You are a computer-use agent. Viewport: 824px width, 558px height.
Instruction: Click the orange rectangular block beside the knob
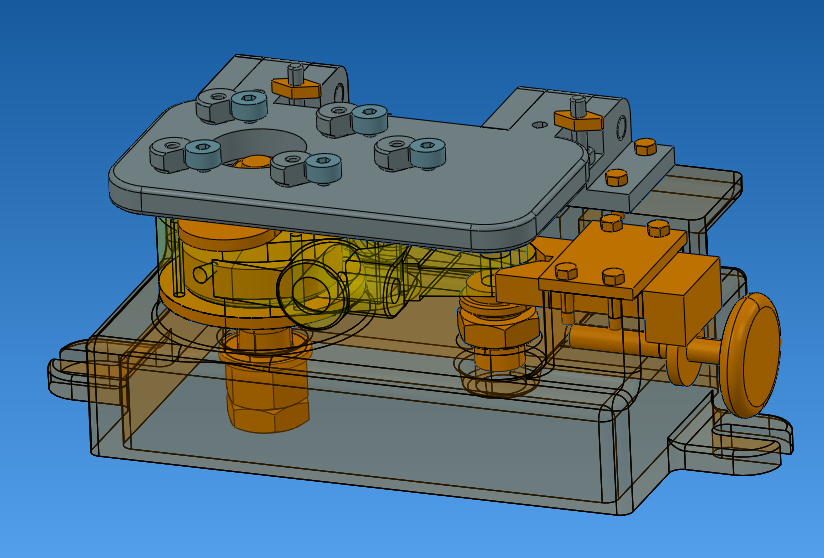click(680, 298)
